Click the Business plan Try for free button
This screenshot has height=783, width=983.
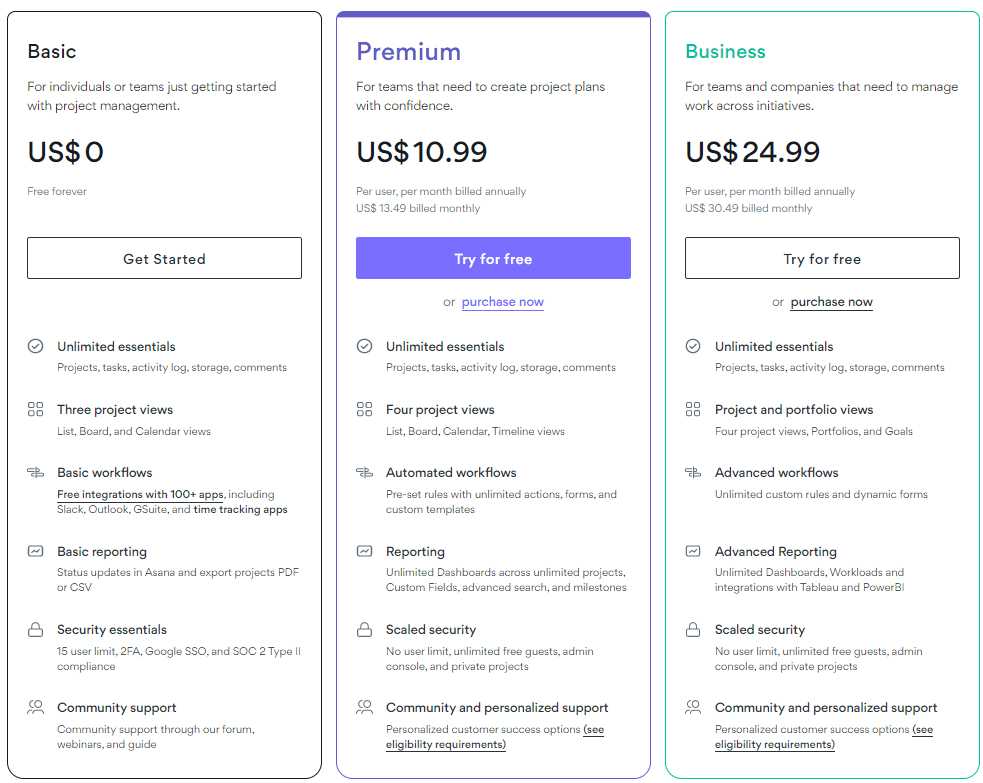click(822, 258)
